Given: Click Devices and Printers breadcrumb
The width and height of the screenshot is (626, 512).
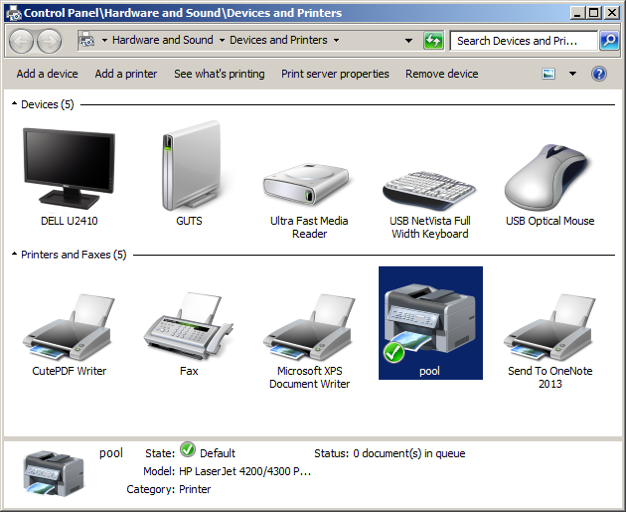Looking at the screenshot, I should click(278, 40).
